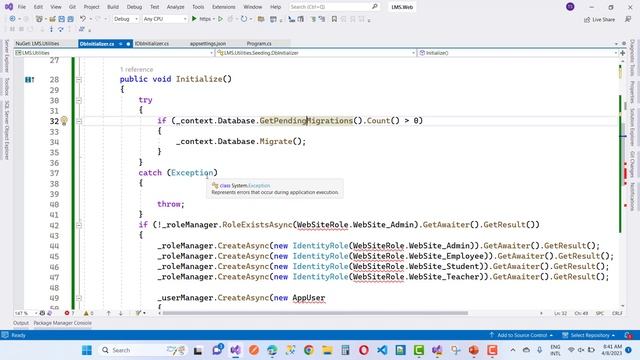Click the lightbulb quick actions icon
640x360 pixels.
(x=64, y=120)
